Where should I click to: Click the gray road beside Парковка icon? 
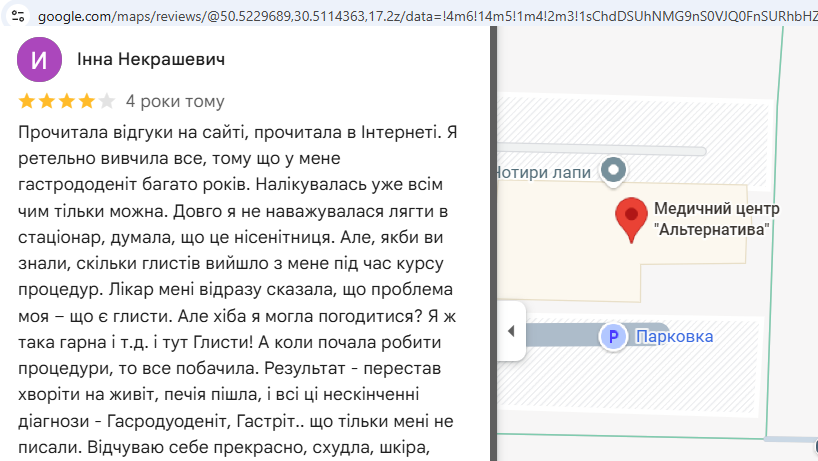pos(562,335)
